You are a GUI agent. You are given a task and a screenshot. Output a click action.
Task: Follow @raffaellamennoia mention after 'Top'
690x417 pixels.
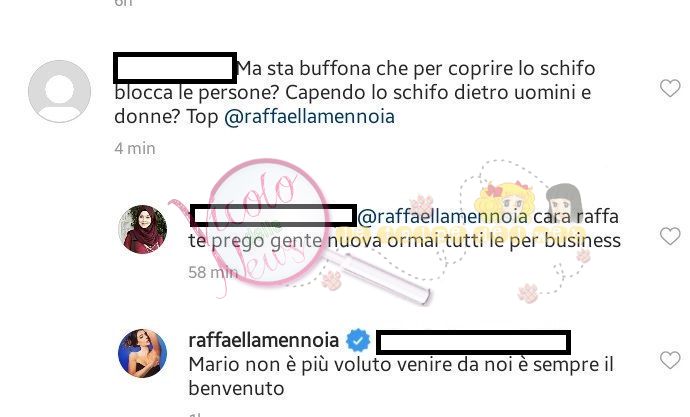[309, 117]
